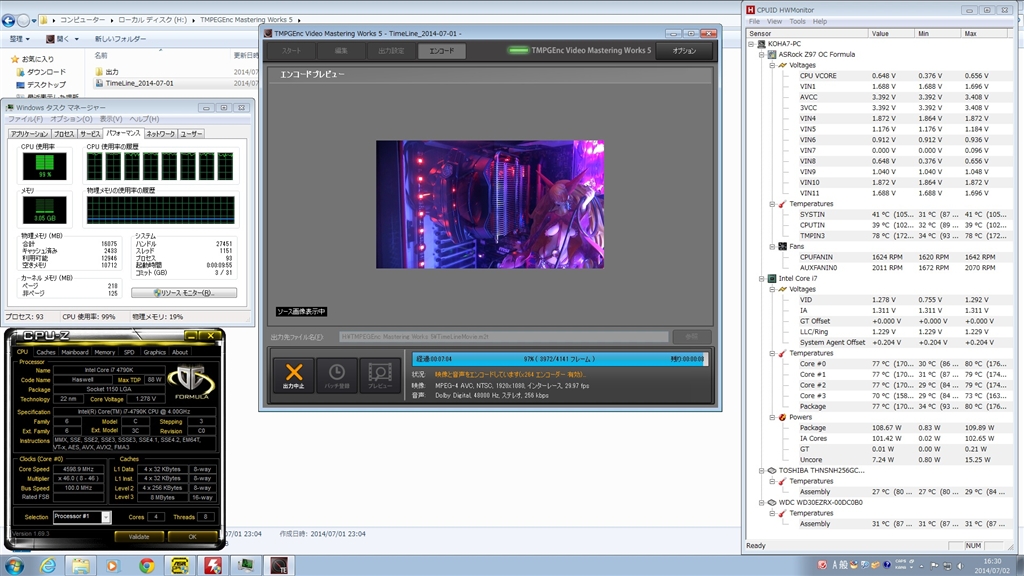The width and height of the screenshot is (1024, 576).
Task: Click the オプション button in TMPGEnc
Action: tap(684, 50)
